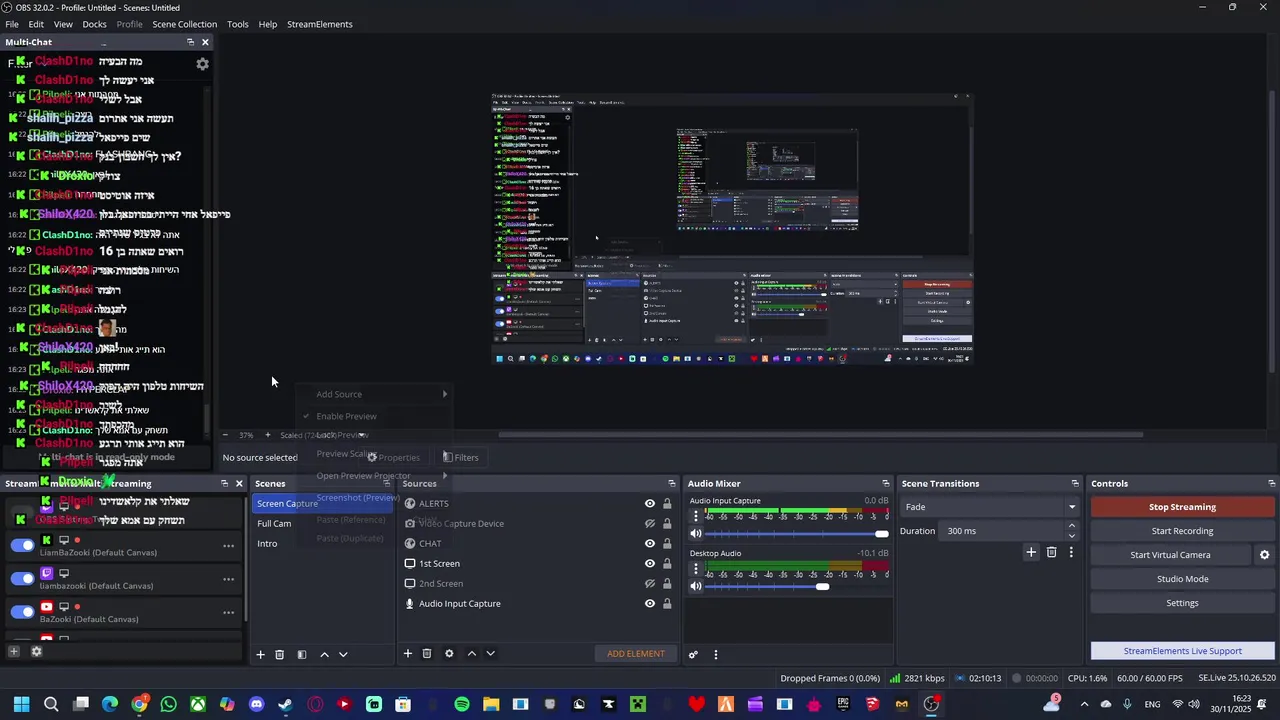Open options dots for BaZooki YouTube destination
Viewport: 1280px width, 720px height.
(x=228, y=611)
